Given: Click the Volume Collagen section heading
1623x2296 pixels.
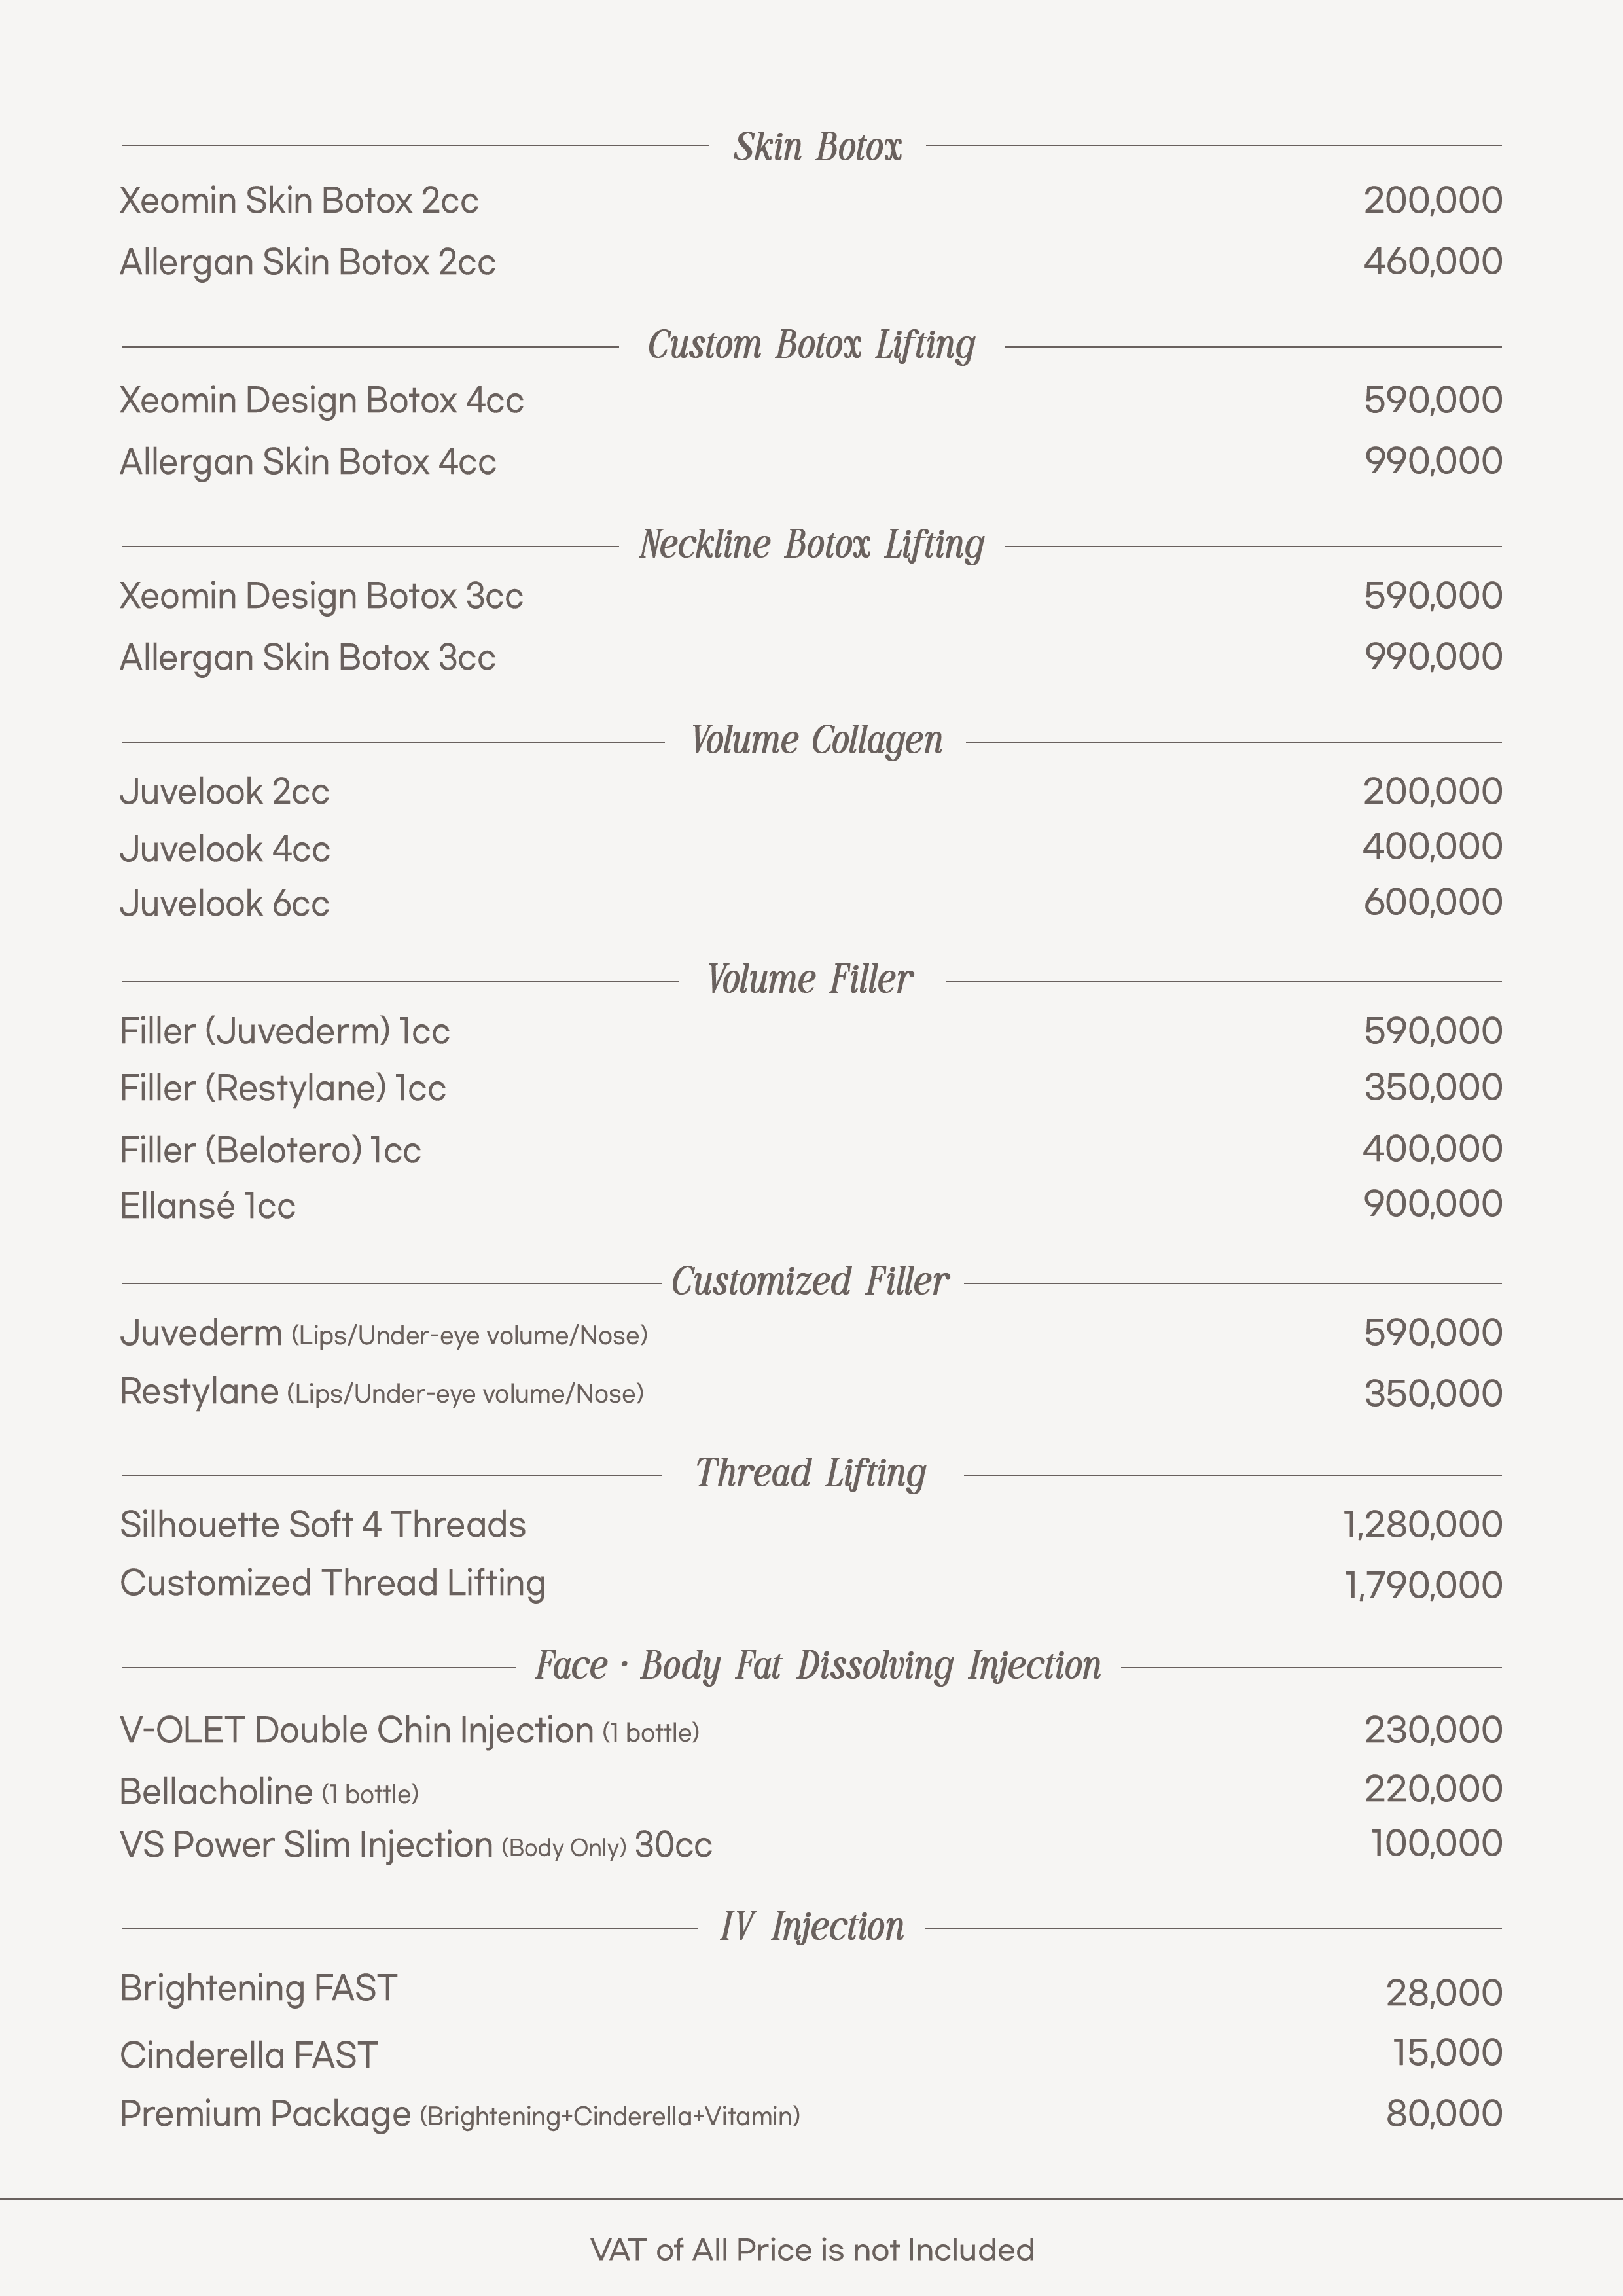Looking at the screenshot, I should pos(816,741).
